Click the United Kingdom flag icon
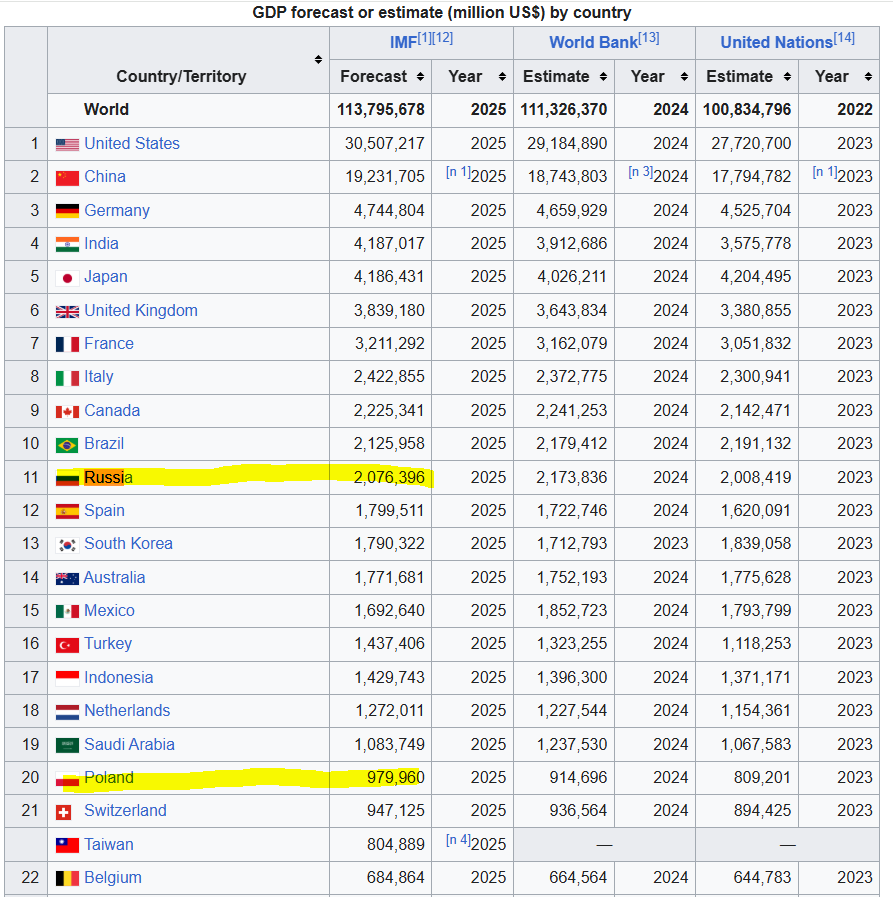 click(67, 311)
